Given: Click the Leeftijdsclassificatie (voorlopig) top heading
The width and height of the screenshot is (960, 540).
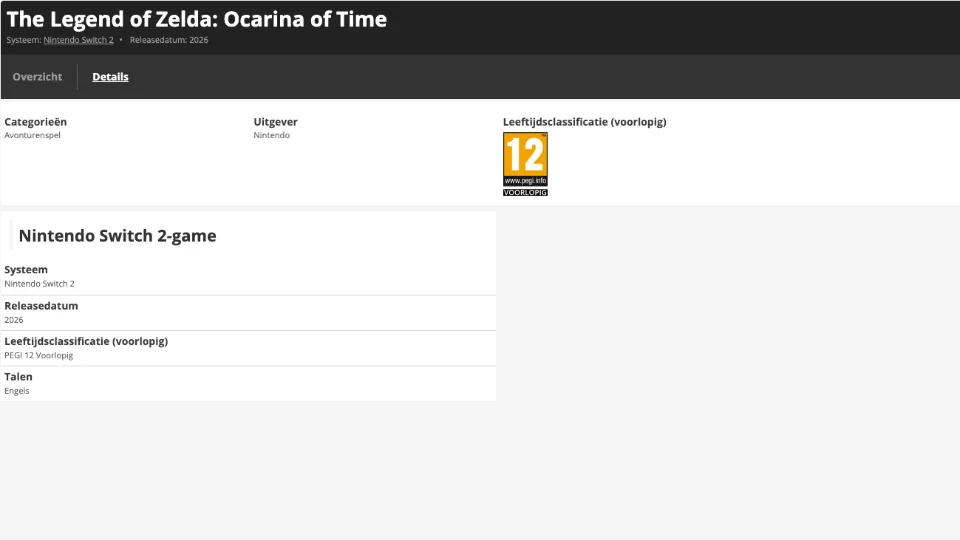Looking at the screenshot, I should 585,122.
